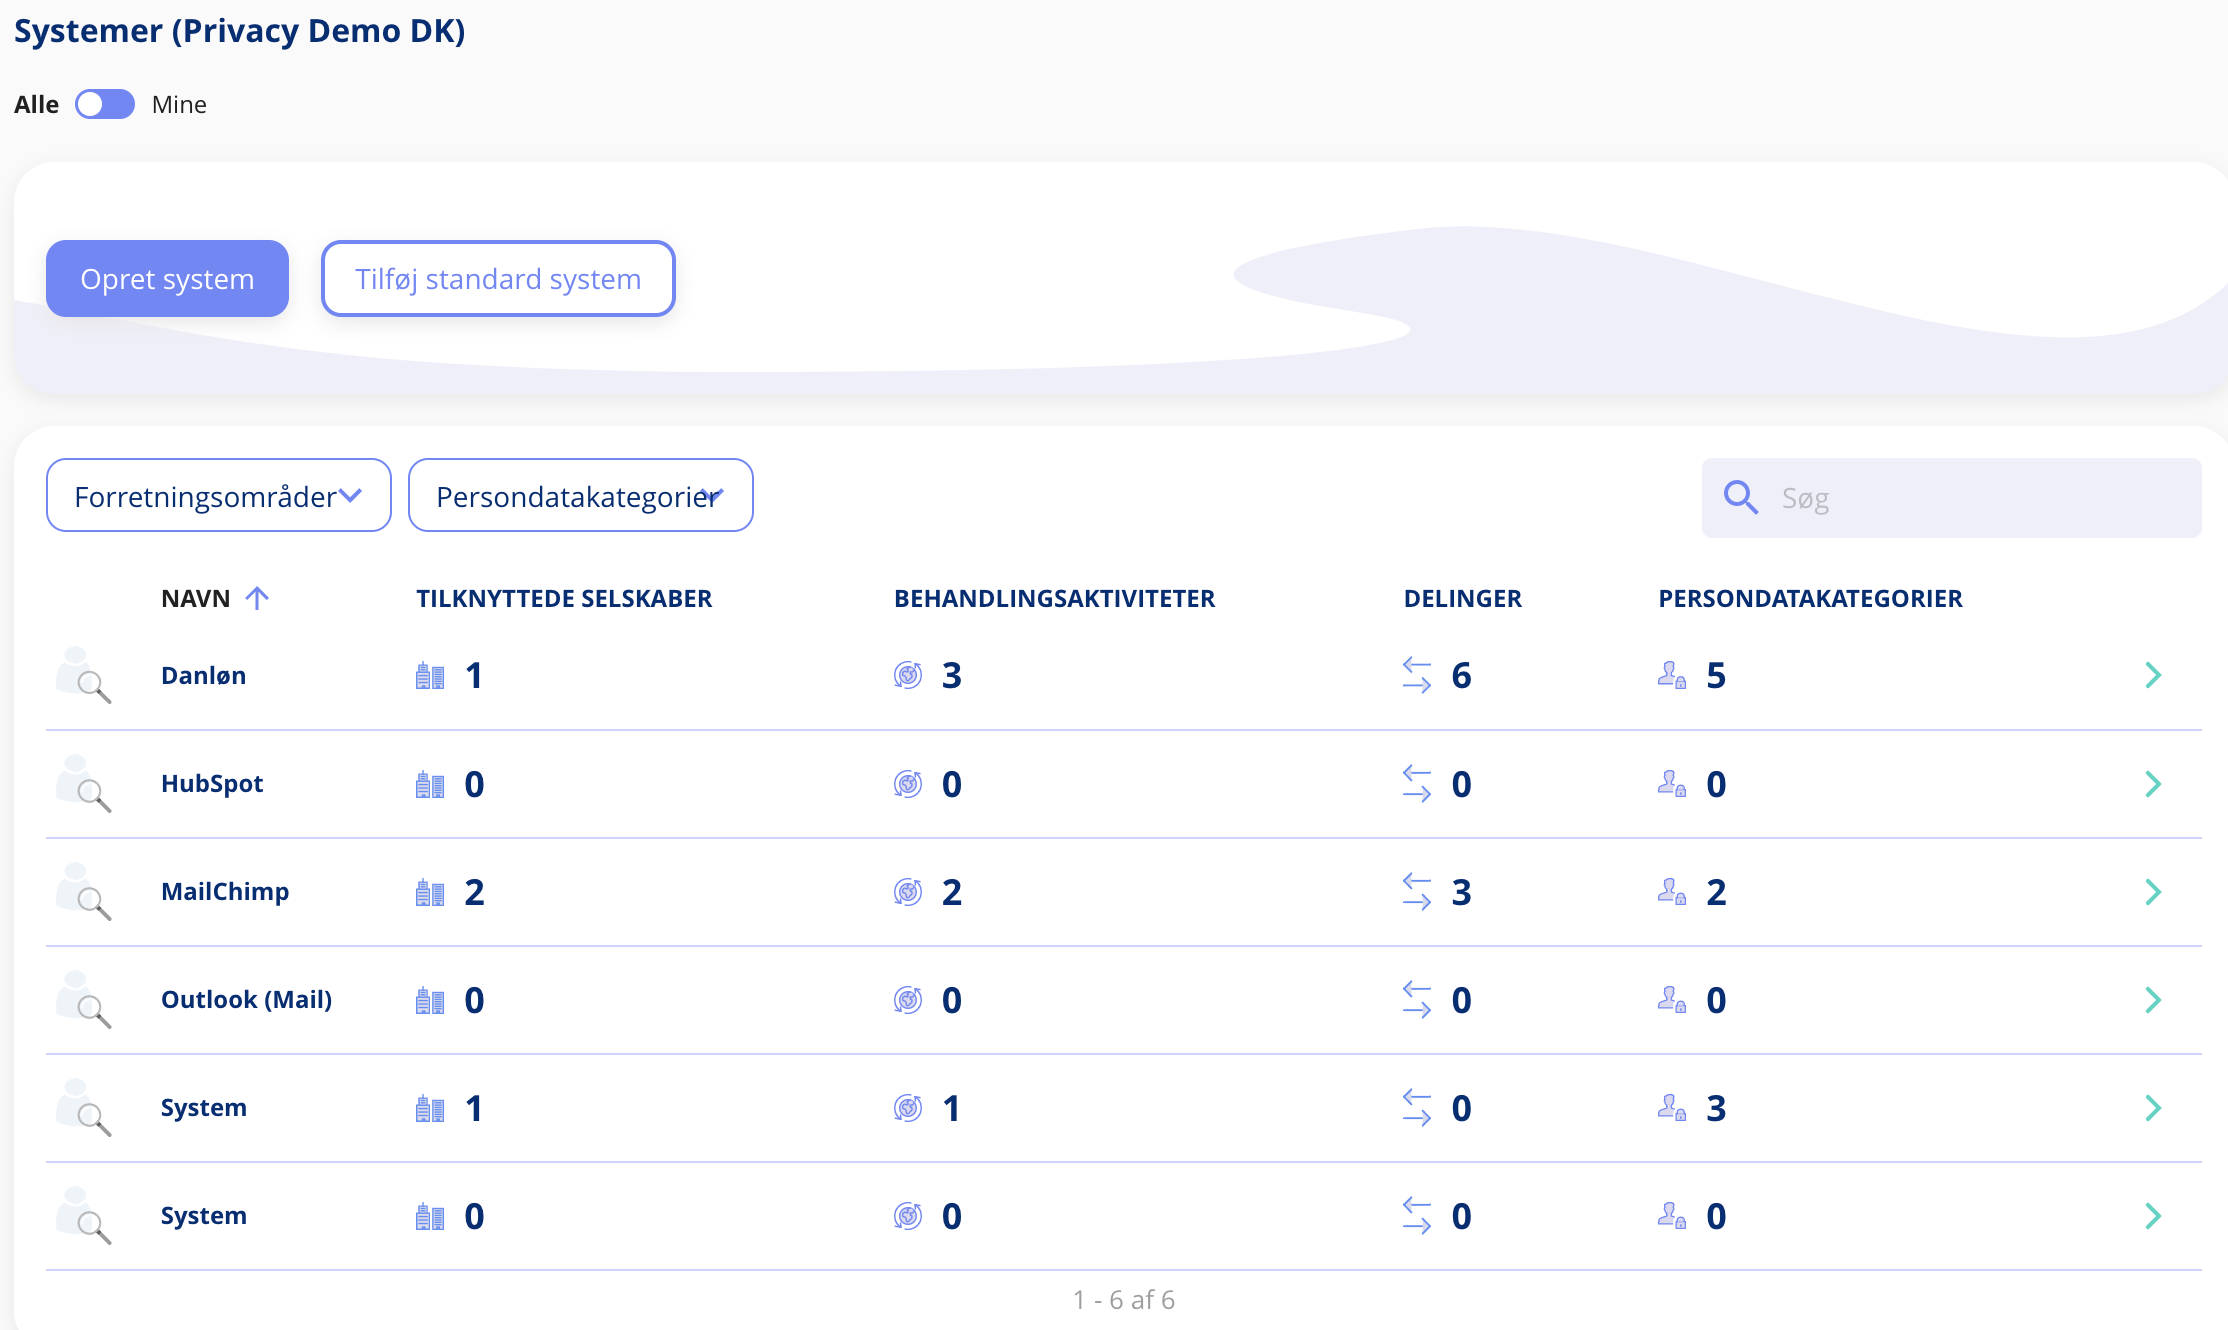Expand the Danløn row chevron
Image resolution: width=2228 pixels, height=1330 pixels.
[x=2153, y=675]
